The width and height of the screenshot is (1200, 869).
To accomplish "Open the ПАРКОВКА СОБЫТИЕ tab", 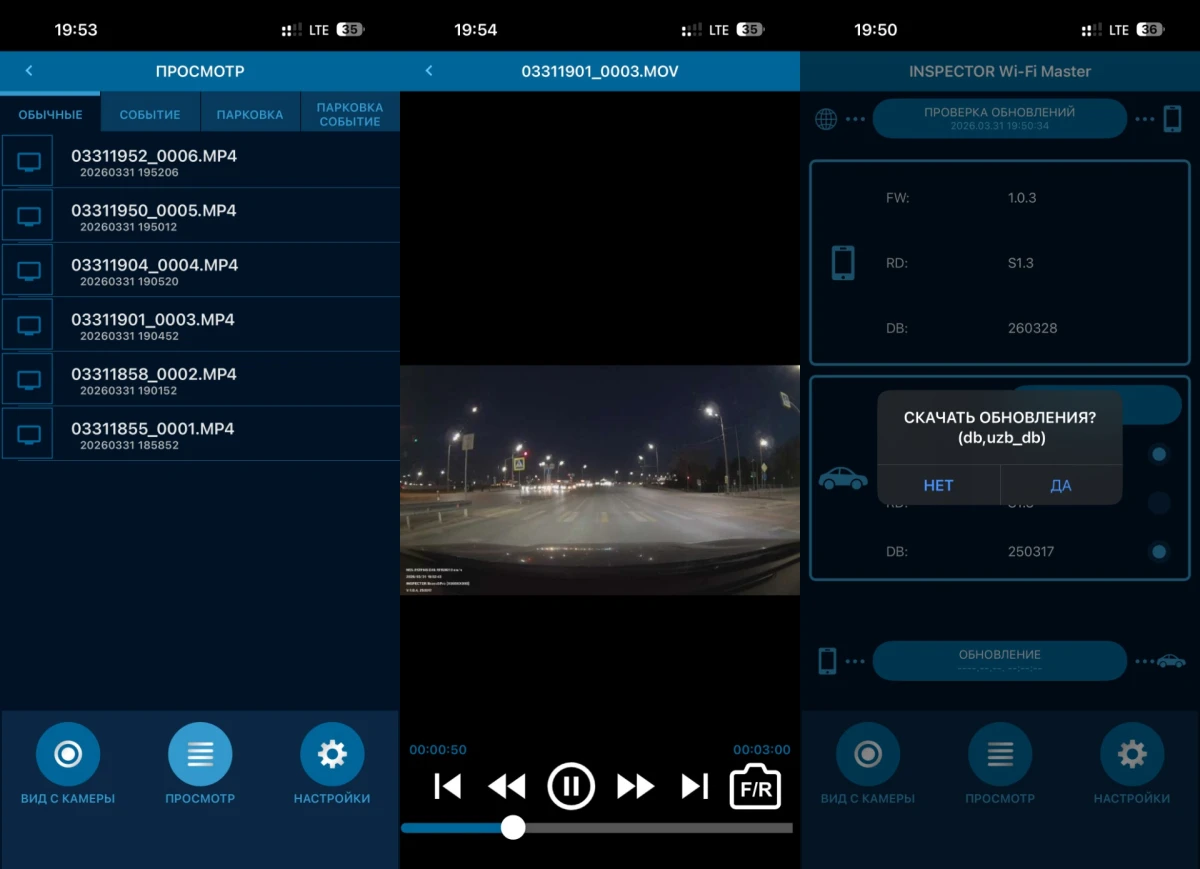I will [349, 114].
